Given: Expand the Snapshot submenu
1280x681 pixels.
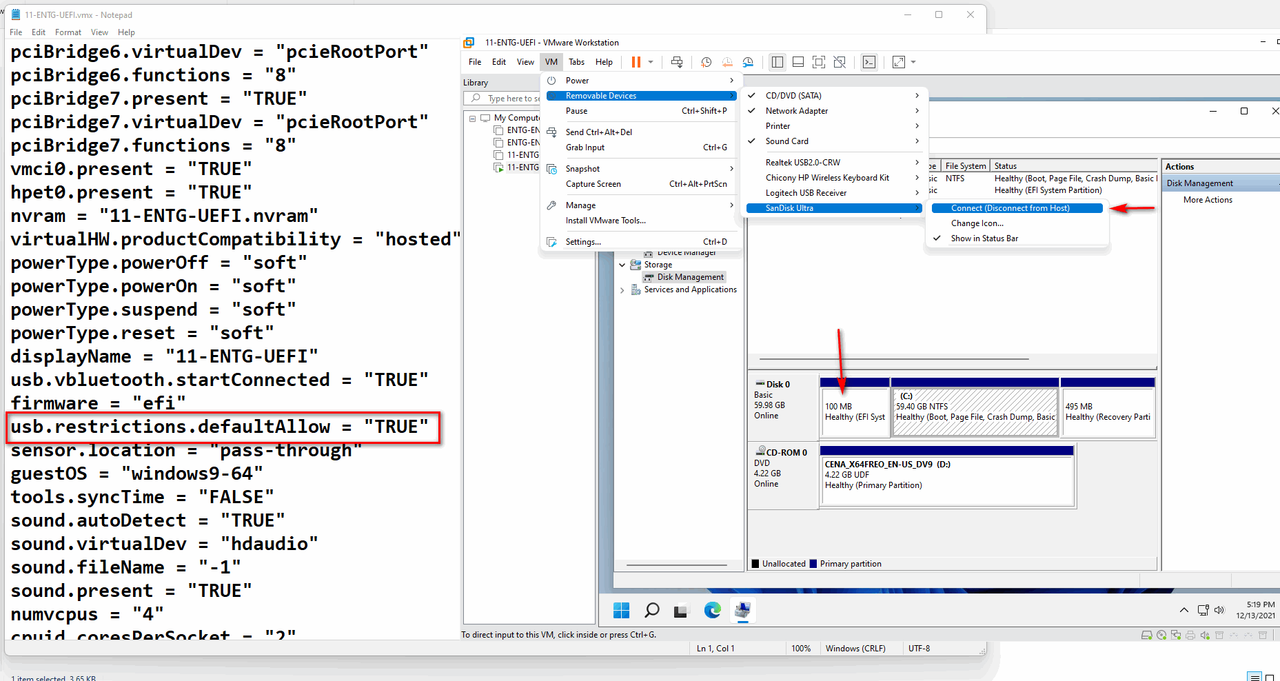Looking at the screenshot, I should 640,169.
